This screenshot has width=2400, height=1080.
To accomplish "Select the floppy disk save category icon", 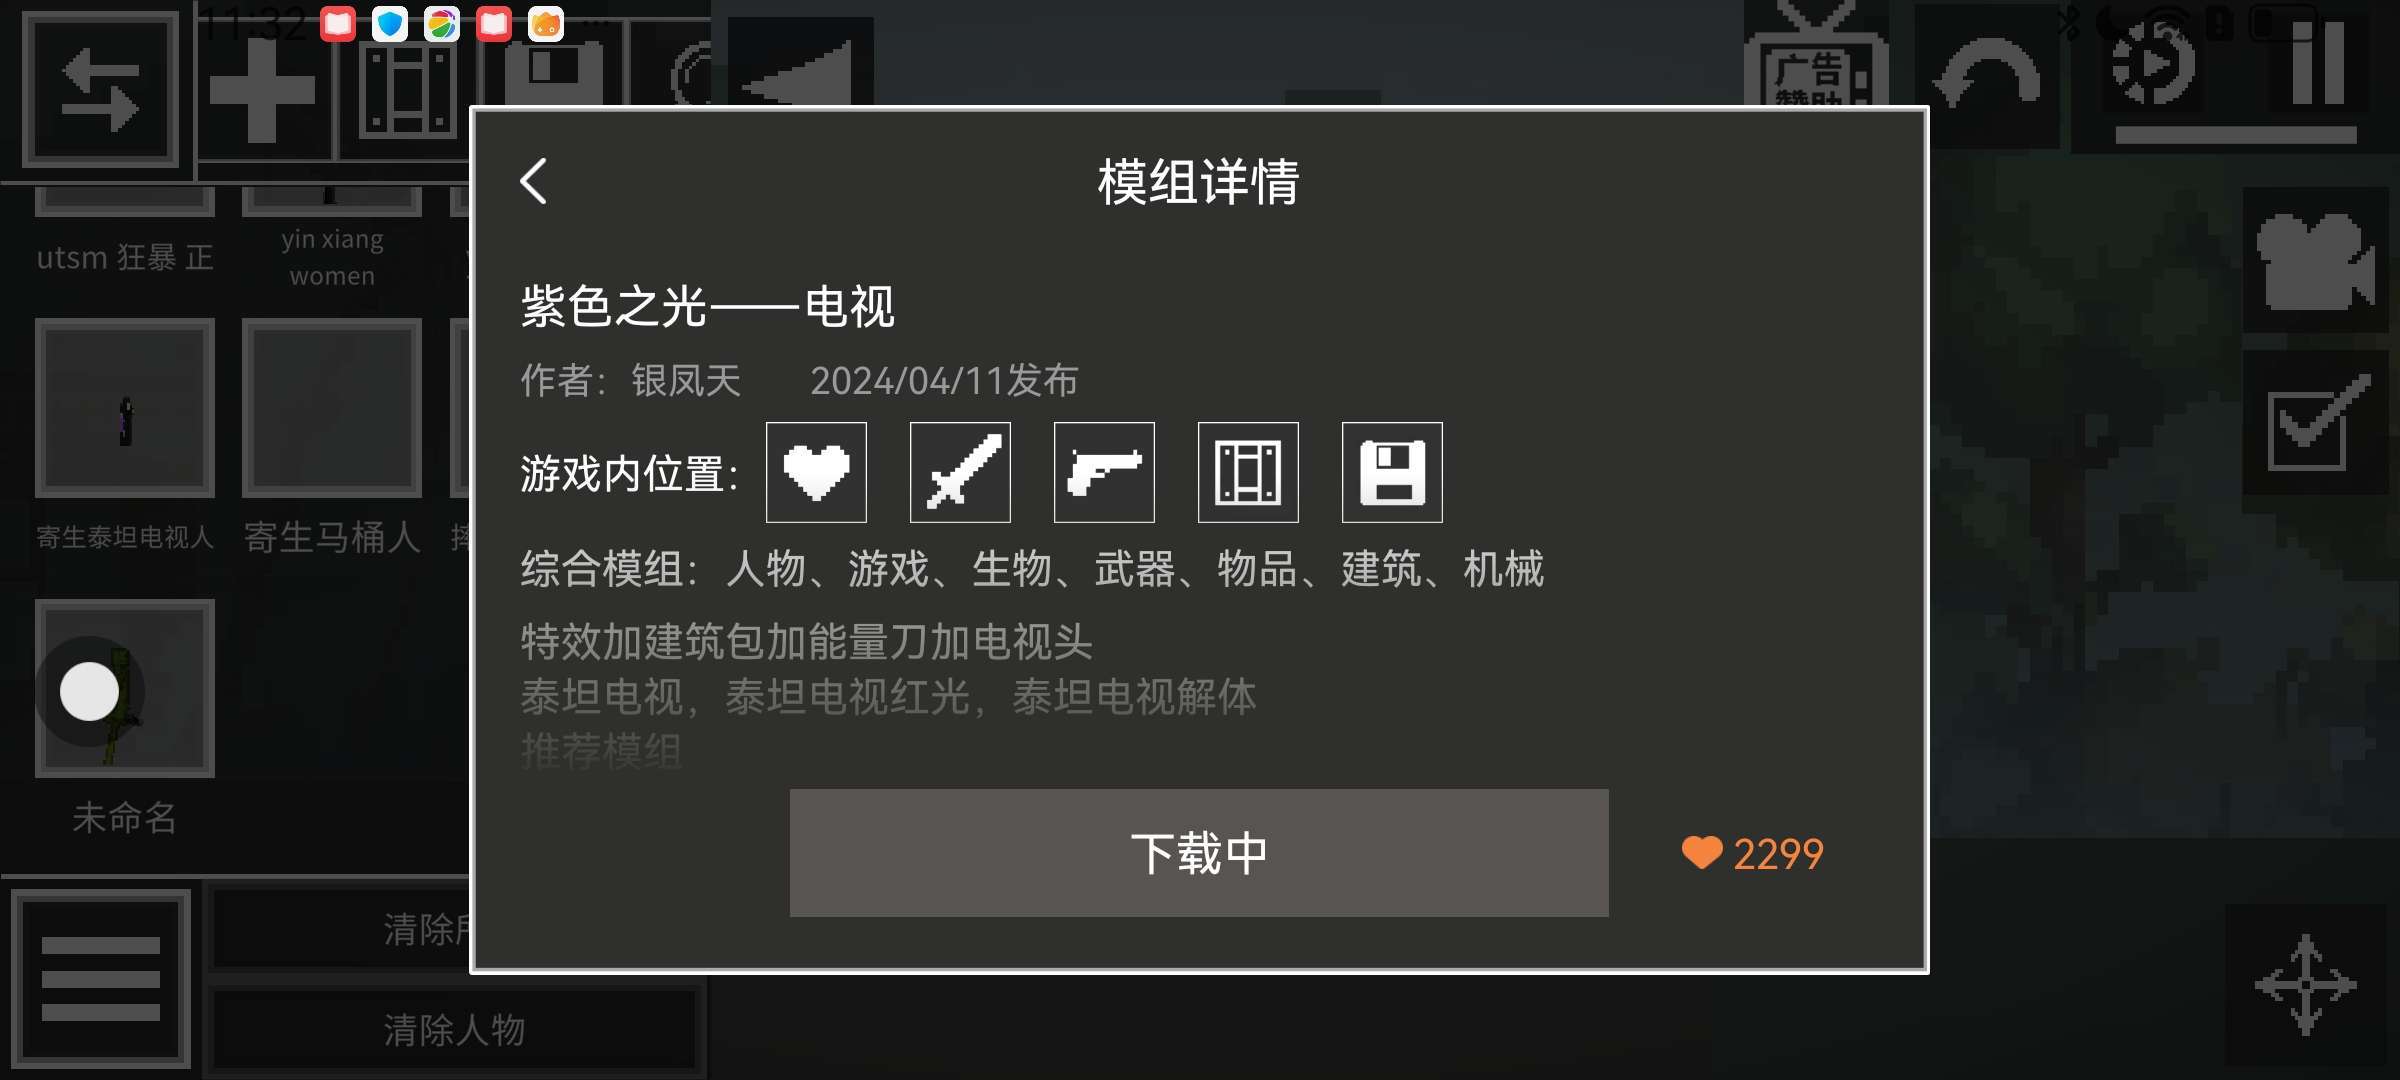I will (1392, 472).
